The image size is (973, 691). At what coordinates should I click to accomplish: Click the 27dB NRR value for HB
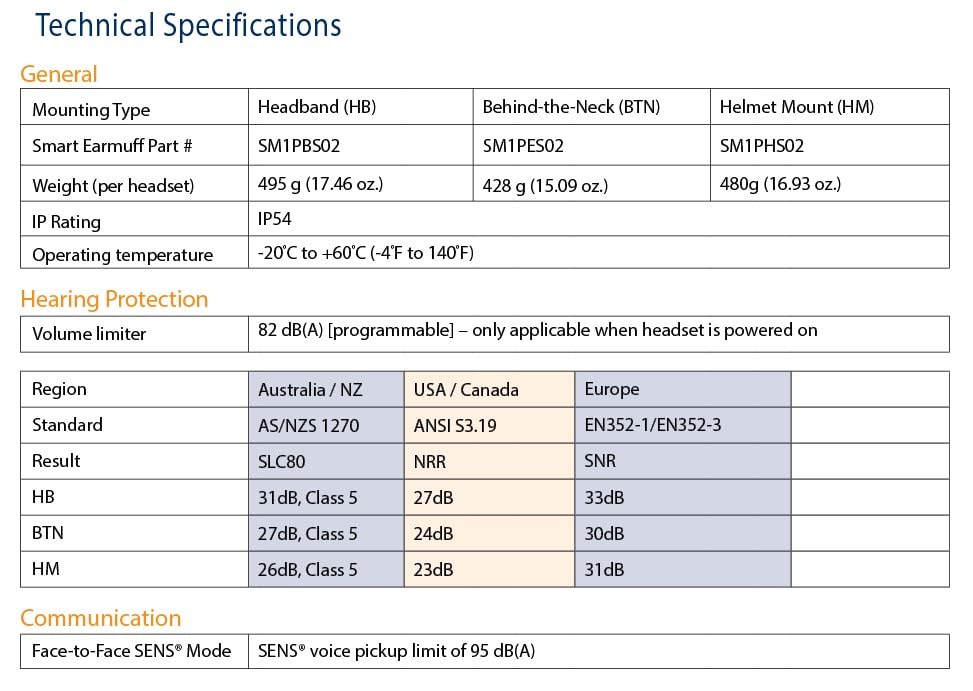pos(433,497)
